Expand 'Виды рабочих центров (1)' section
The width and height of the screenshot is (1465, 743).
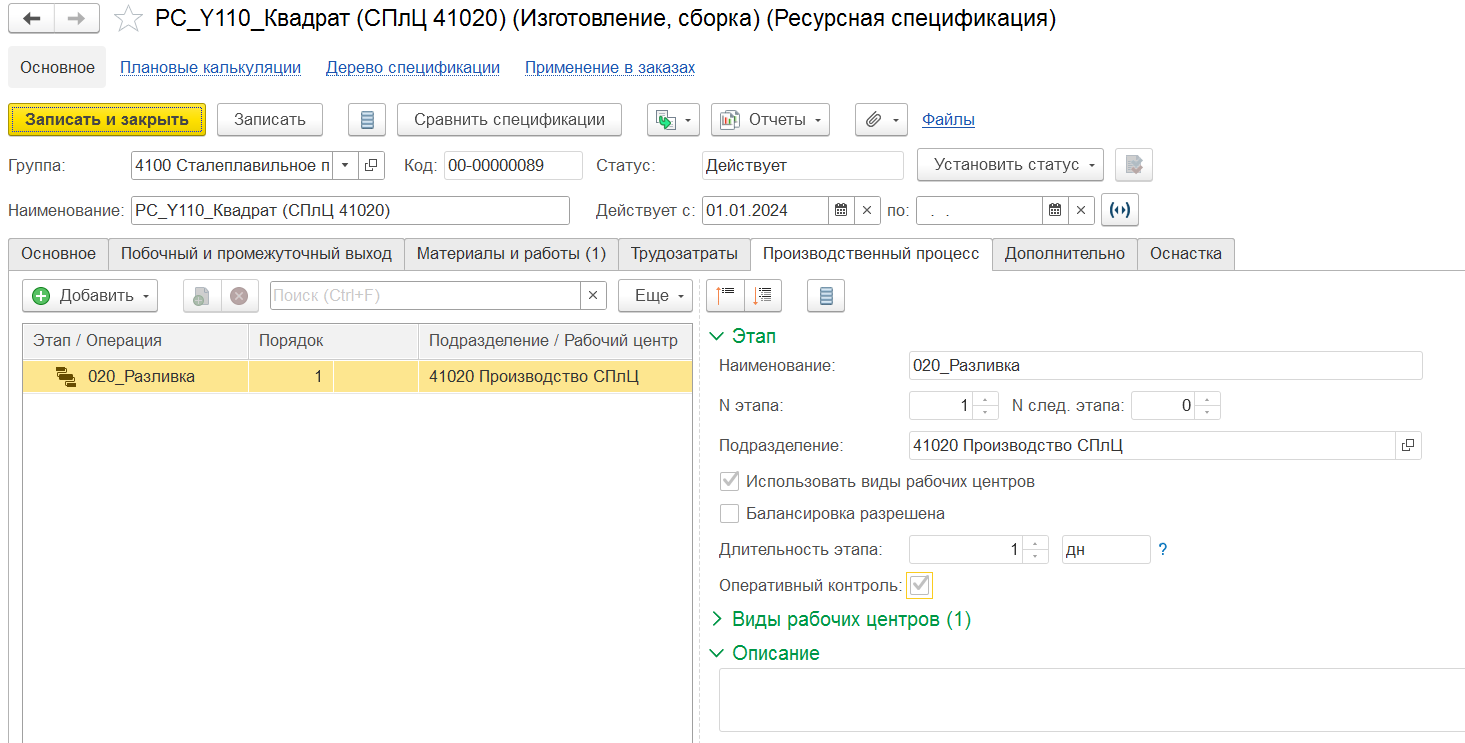(x=716, y=619)
